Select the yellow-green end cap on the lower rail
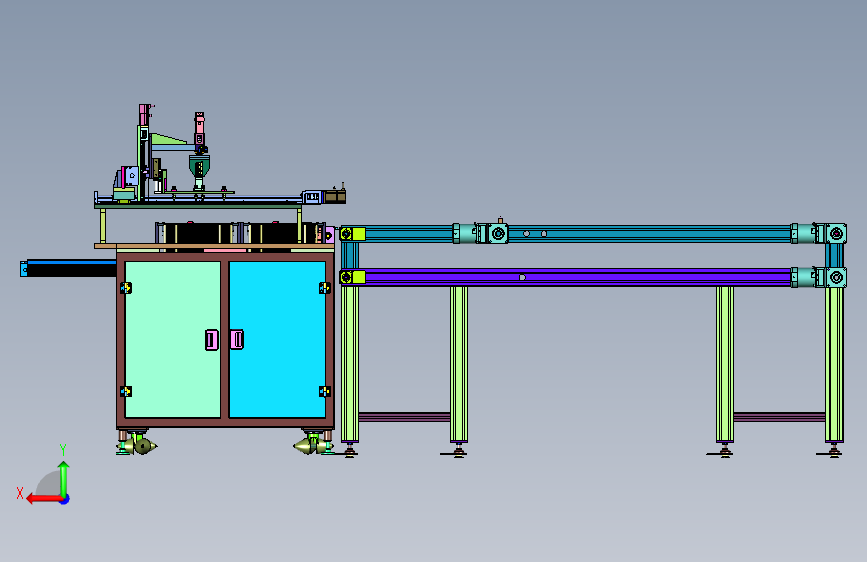 353,277
